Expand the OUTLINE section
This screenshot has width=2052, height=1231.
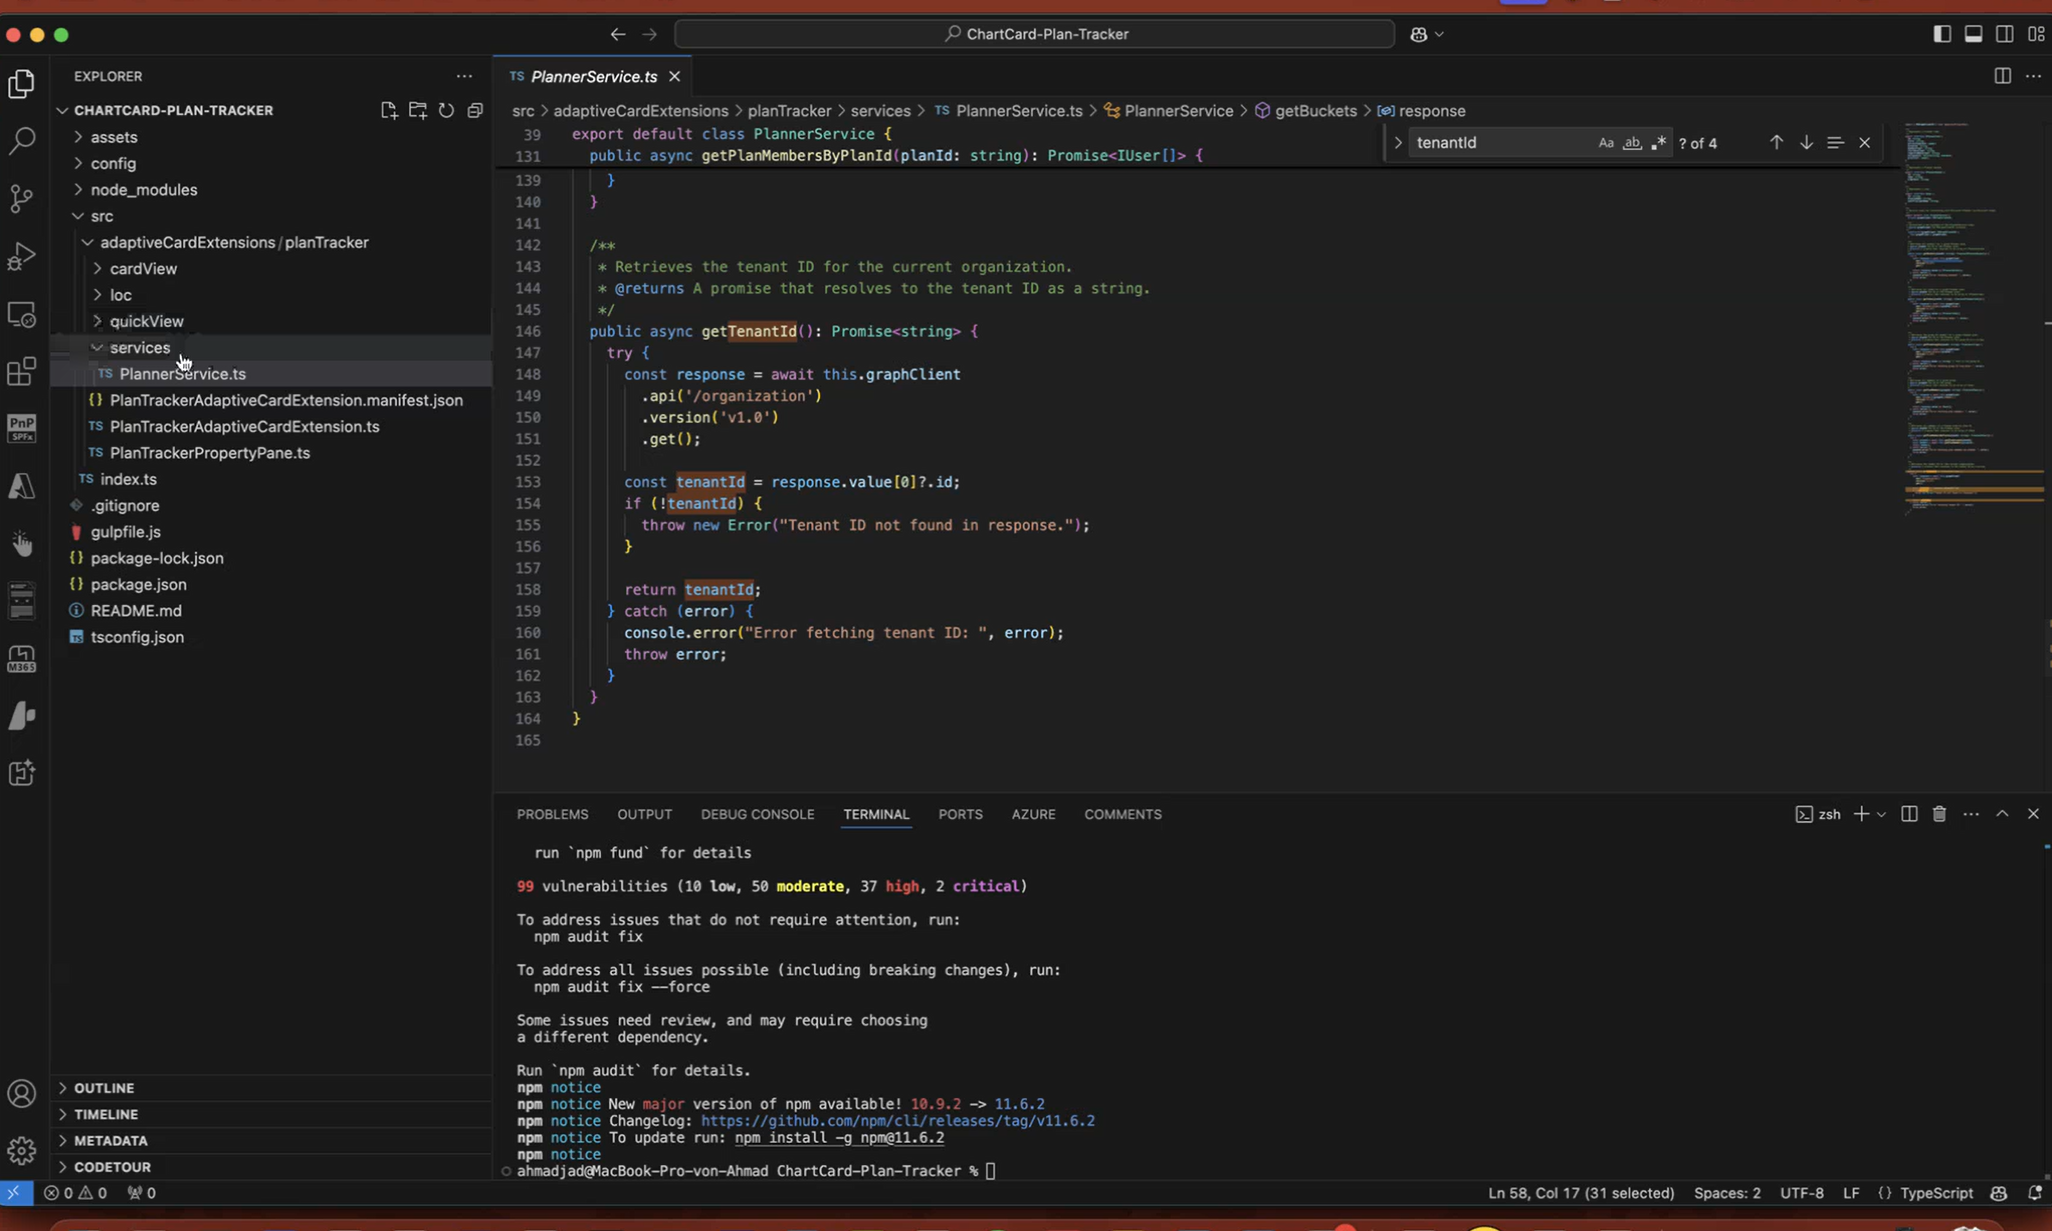[x=103, y=1088]
